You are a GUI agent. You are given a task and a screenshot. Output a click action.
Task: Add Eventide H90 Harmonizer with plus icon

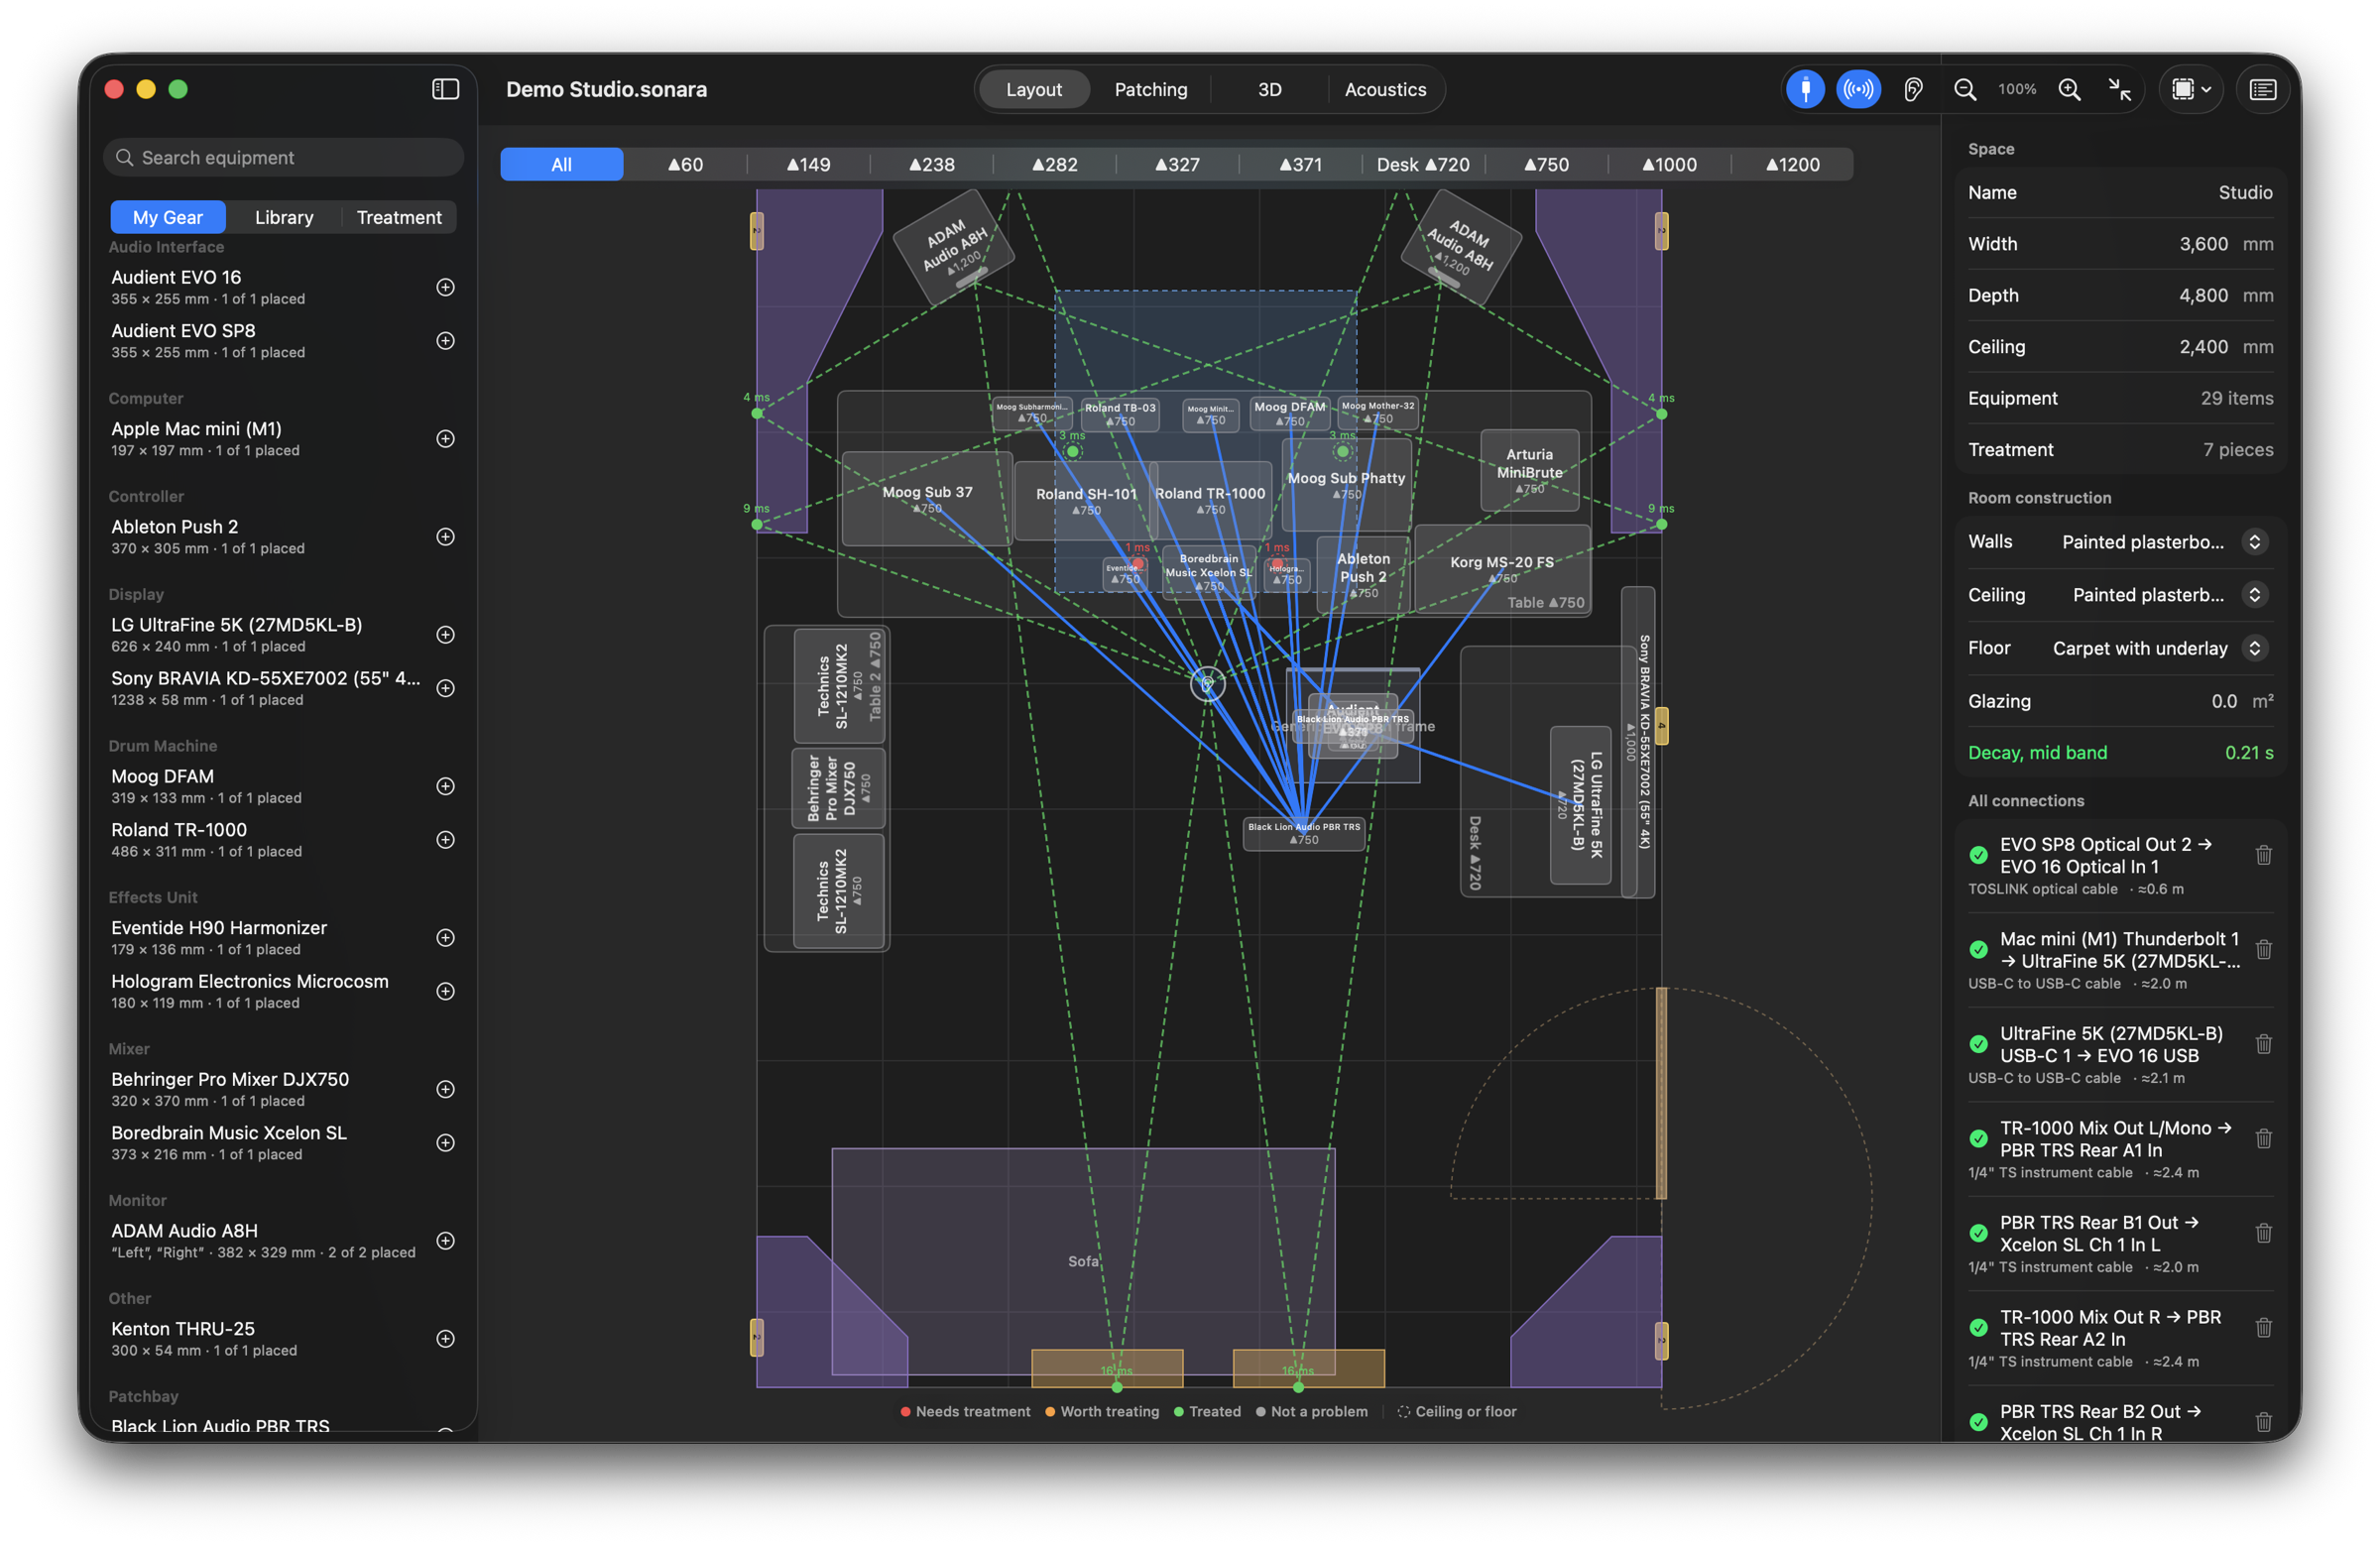[x=446, y=937]
